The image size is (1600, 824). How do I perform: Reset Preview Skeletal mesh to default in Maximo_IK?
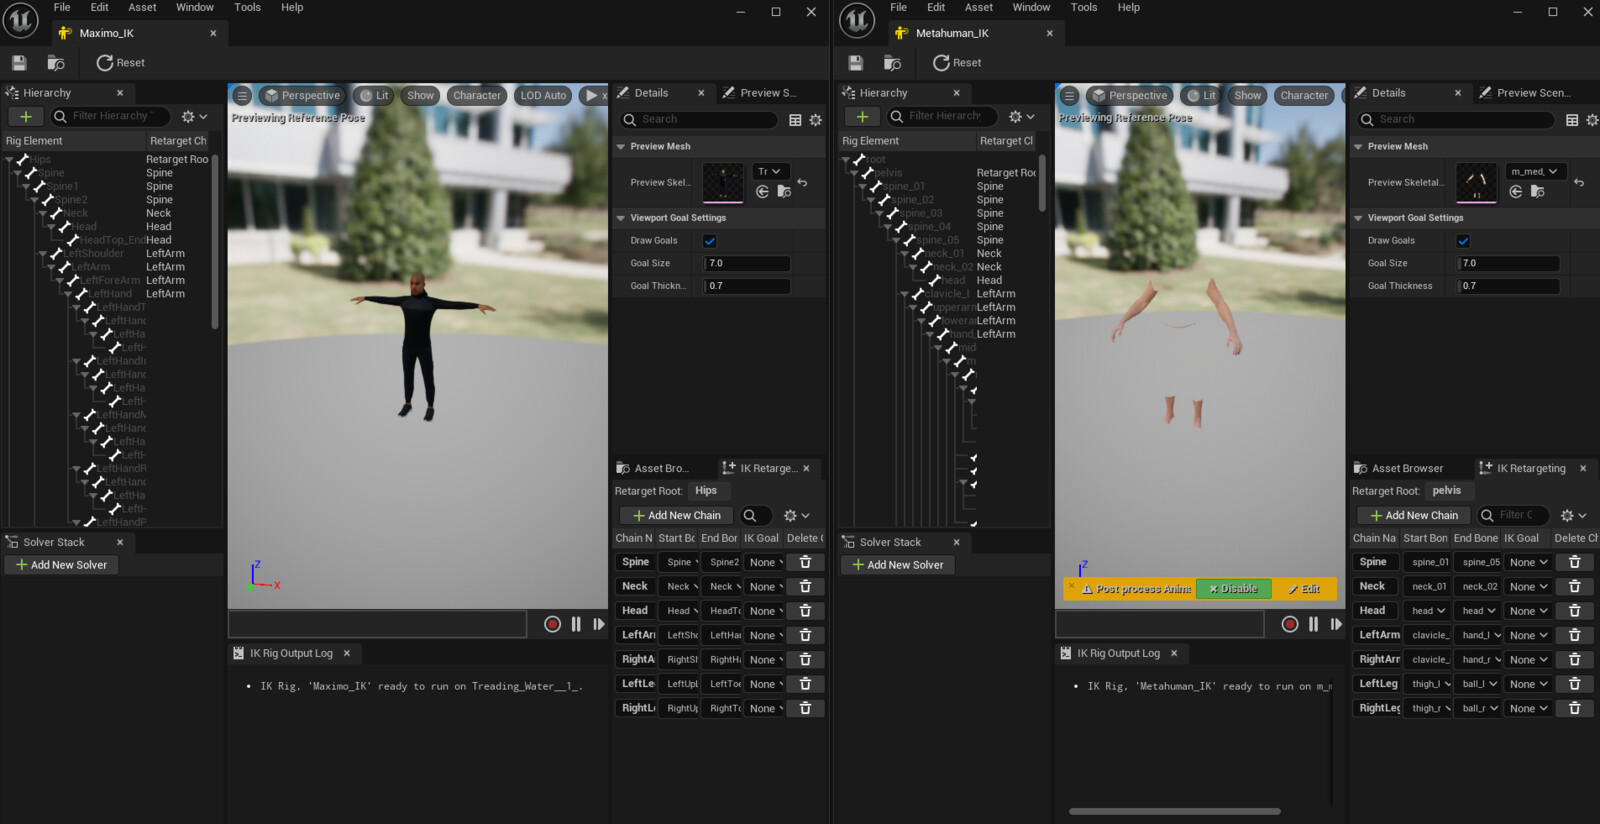click(x=802, y=183)
